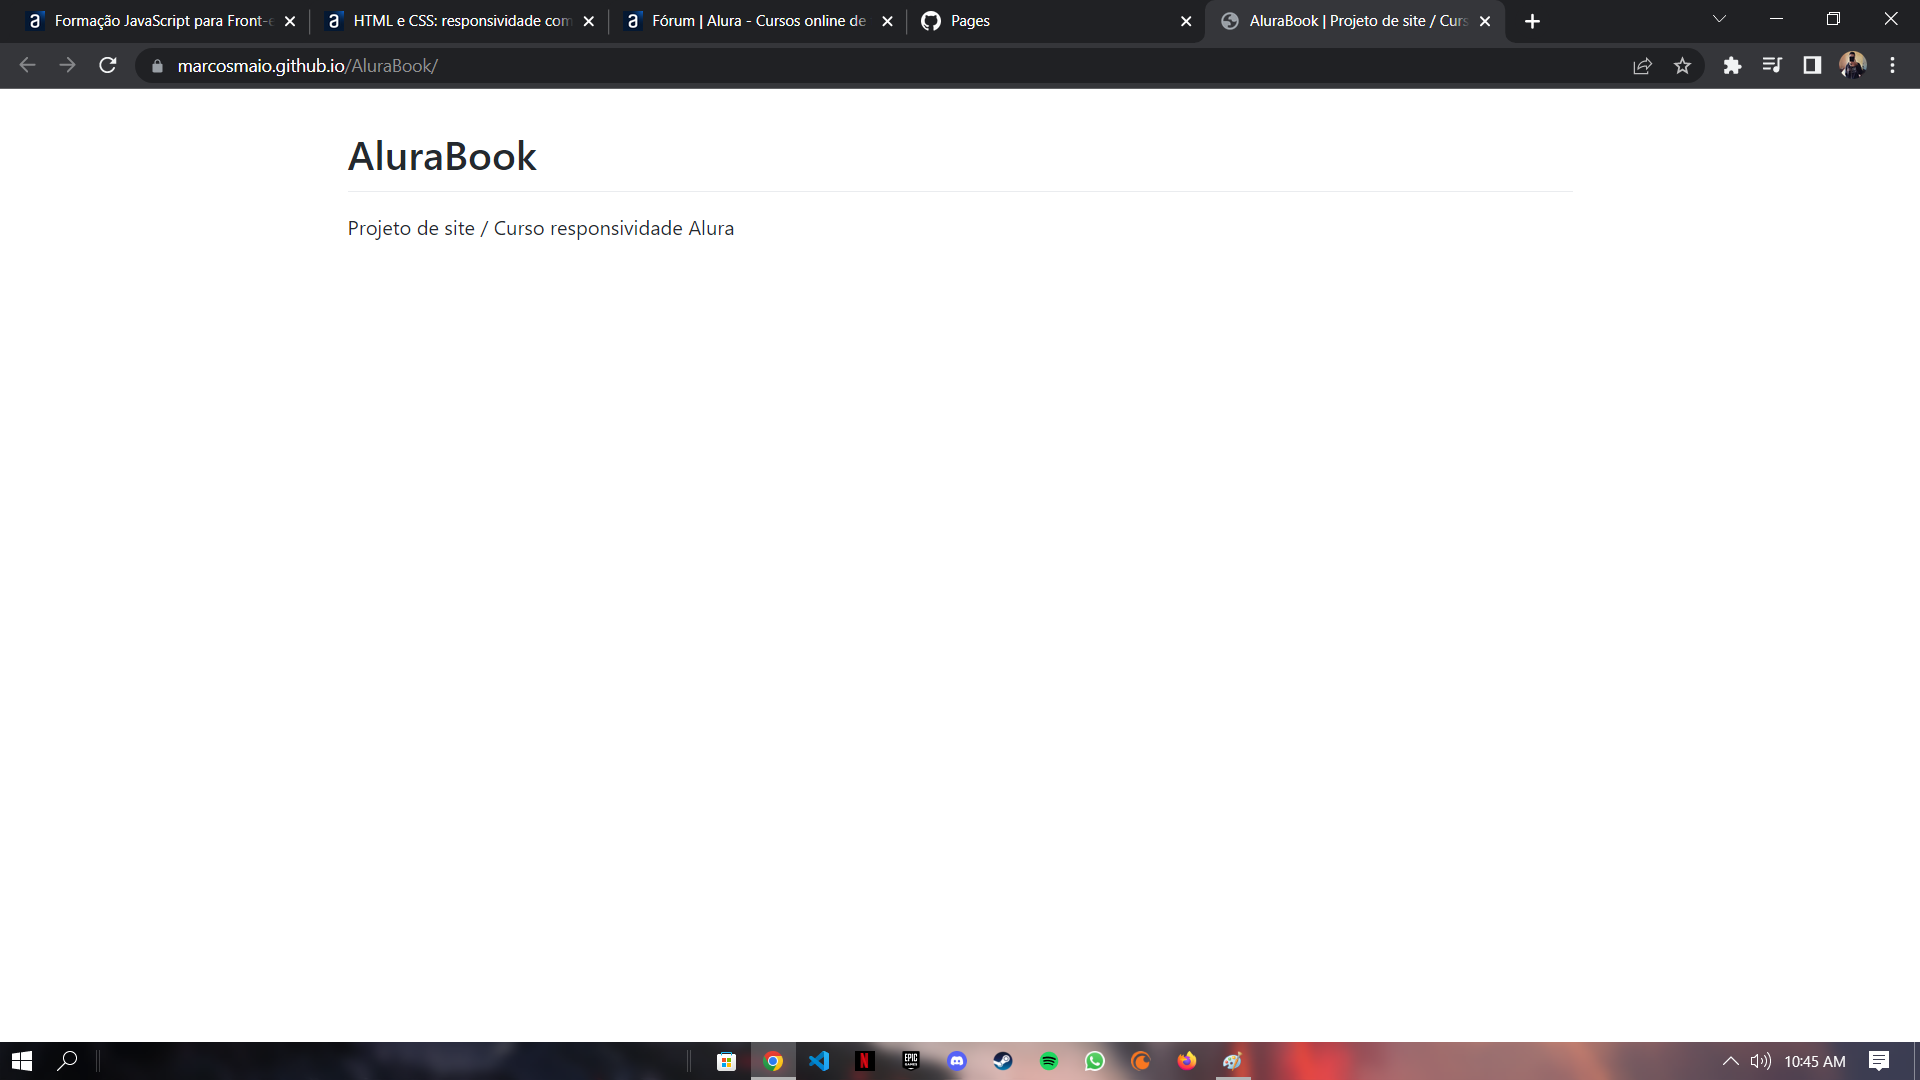
Task: Launch Visual Studio Code from taskbar
Action: click(x=819, y=1061)
